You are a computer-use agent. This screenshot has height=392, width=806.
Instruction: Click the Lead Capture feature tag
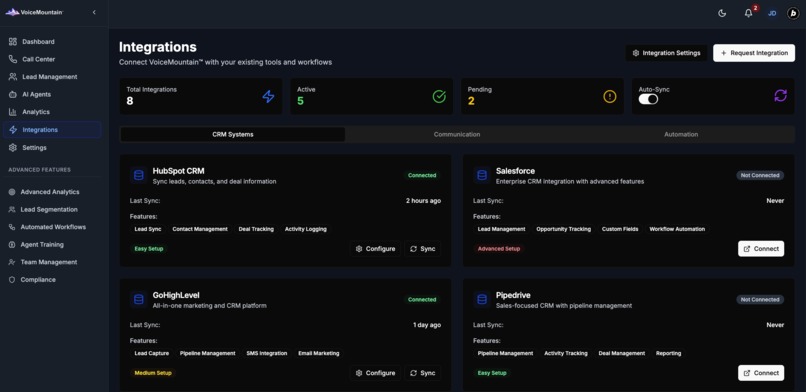152,353
